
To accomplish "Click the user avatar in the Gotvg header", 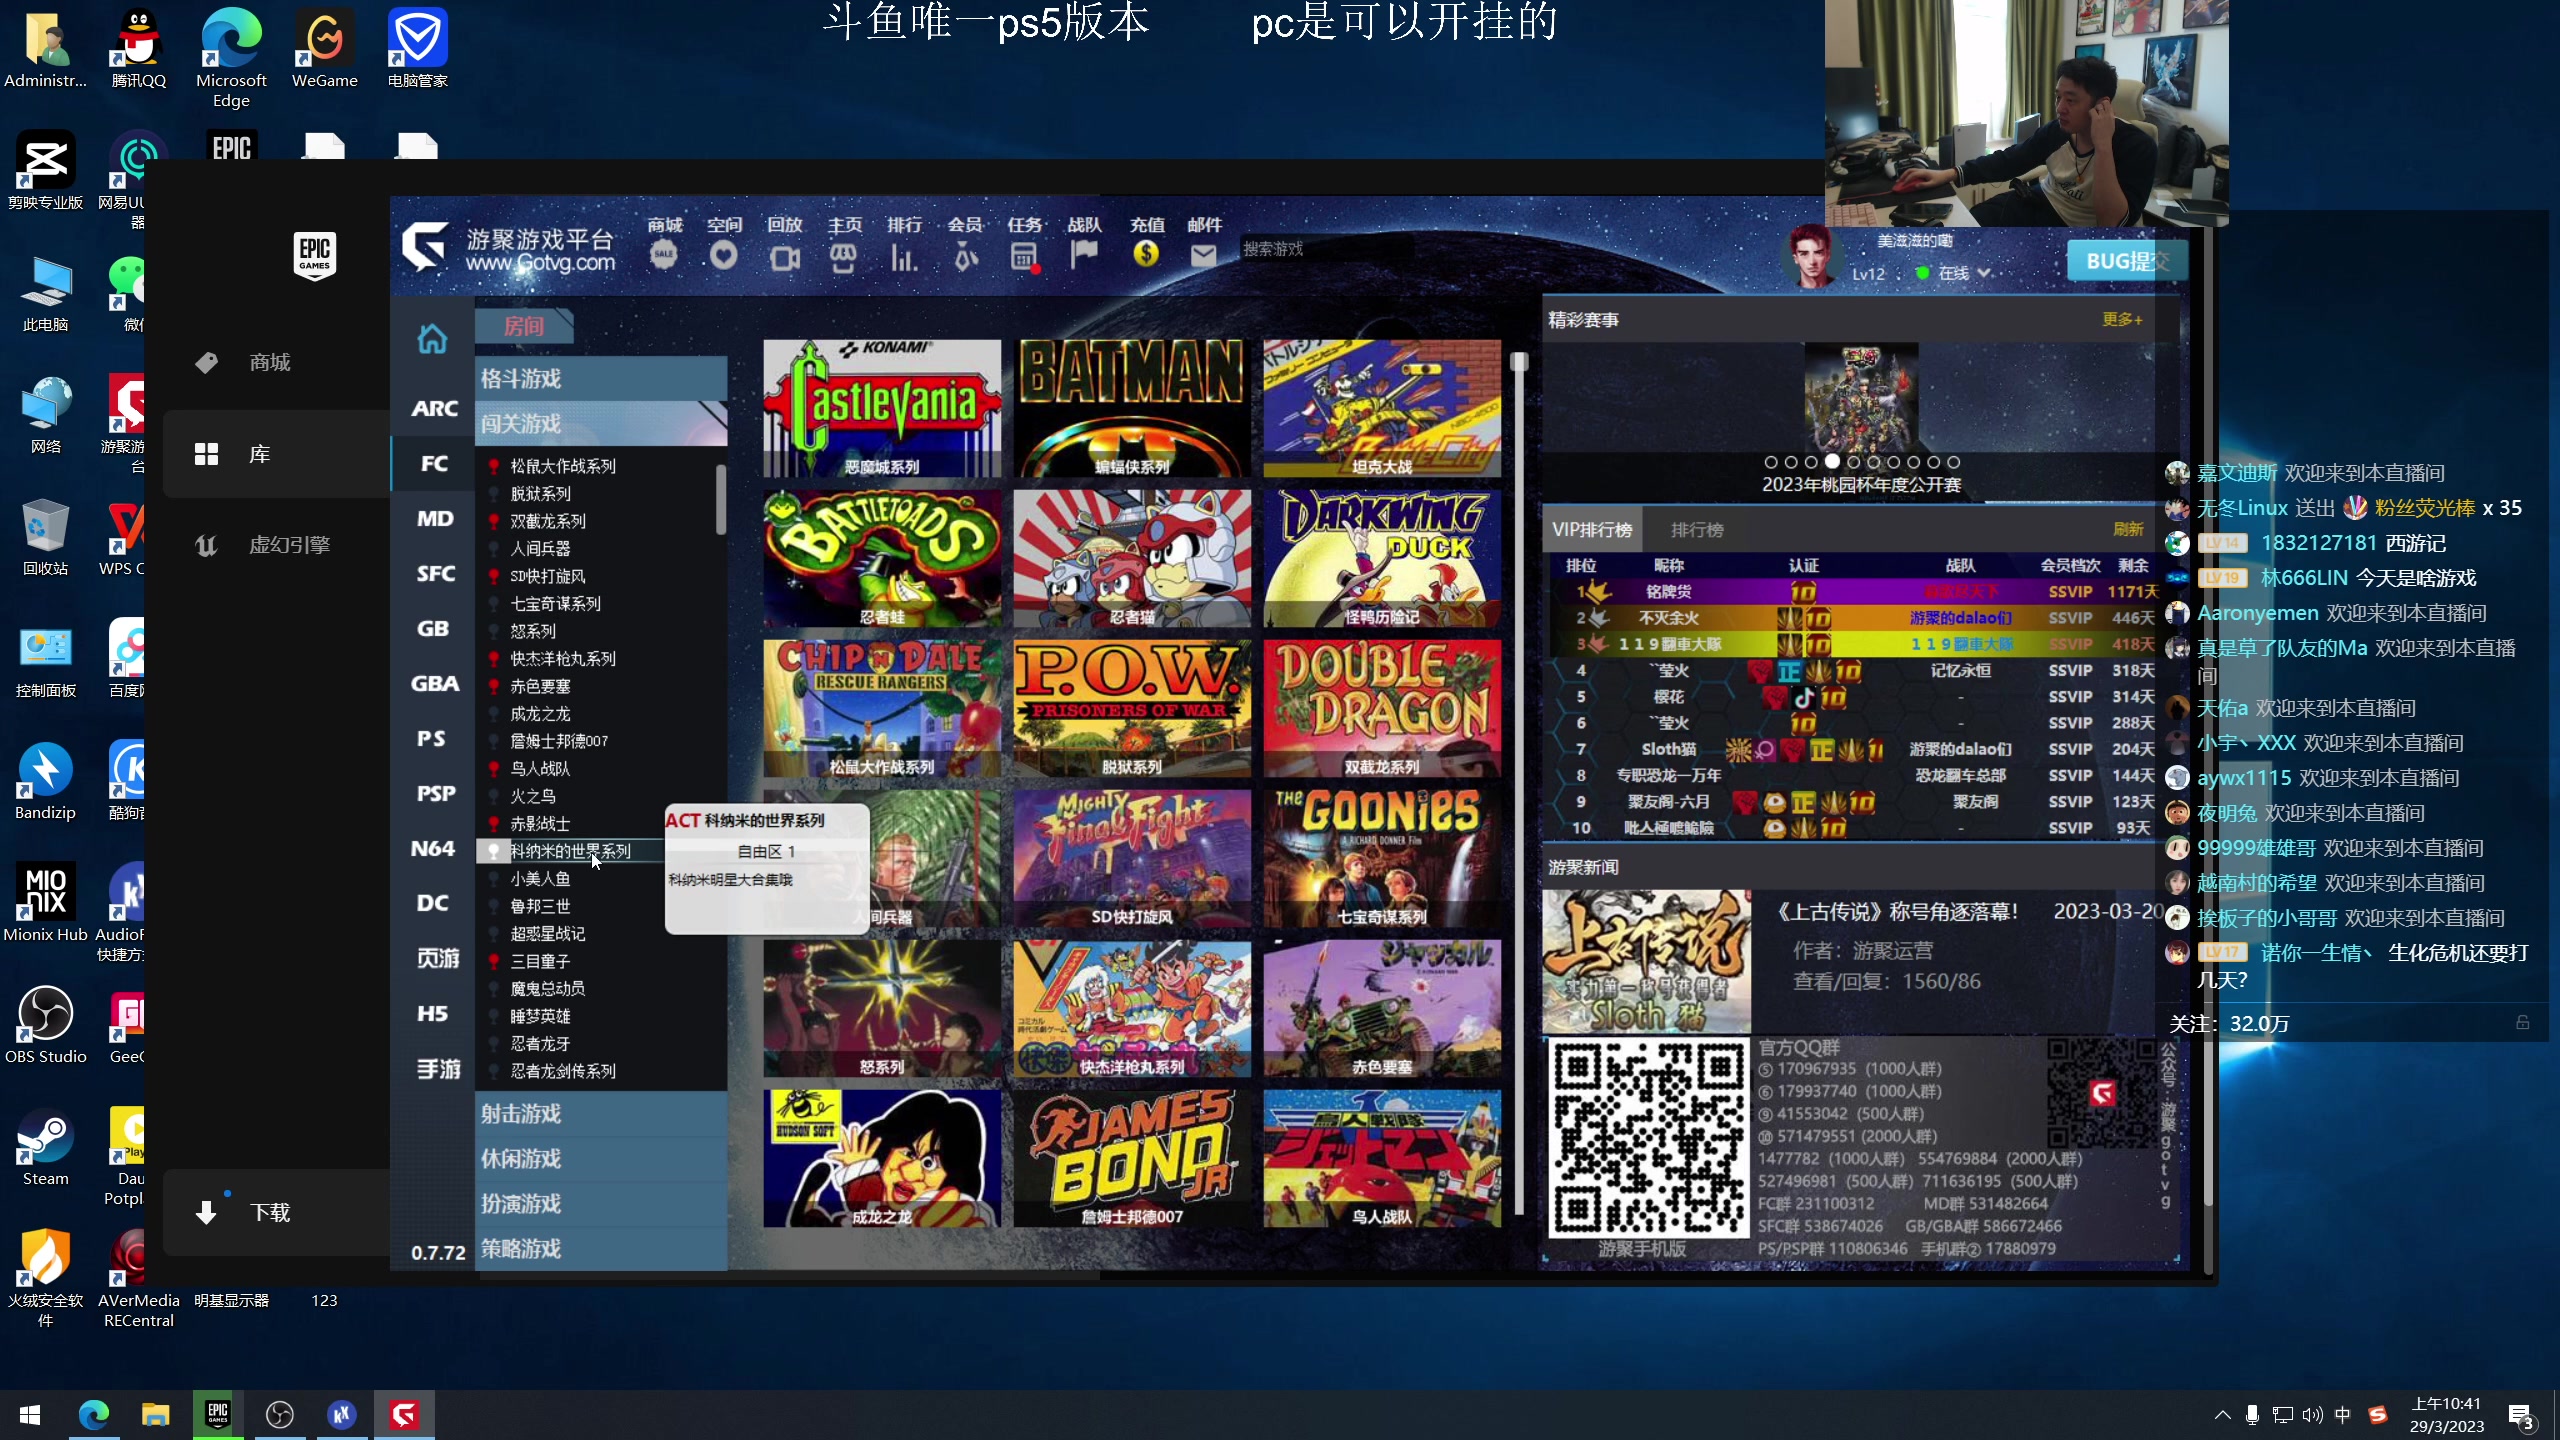I will point(1810,257).
